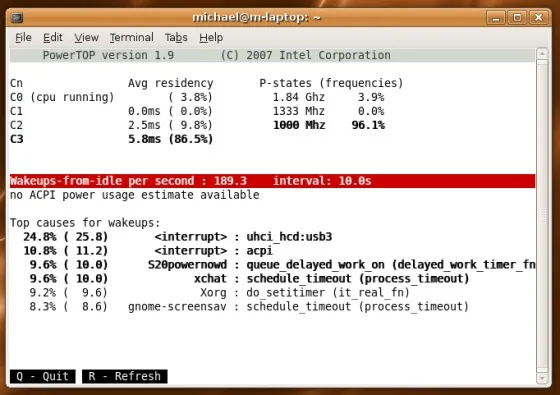This screenshot has width=560, height=395.
Task: Click the '5.8ms (86.5%)' residency value
Action: click(x=170, y=139)
